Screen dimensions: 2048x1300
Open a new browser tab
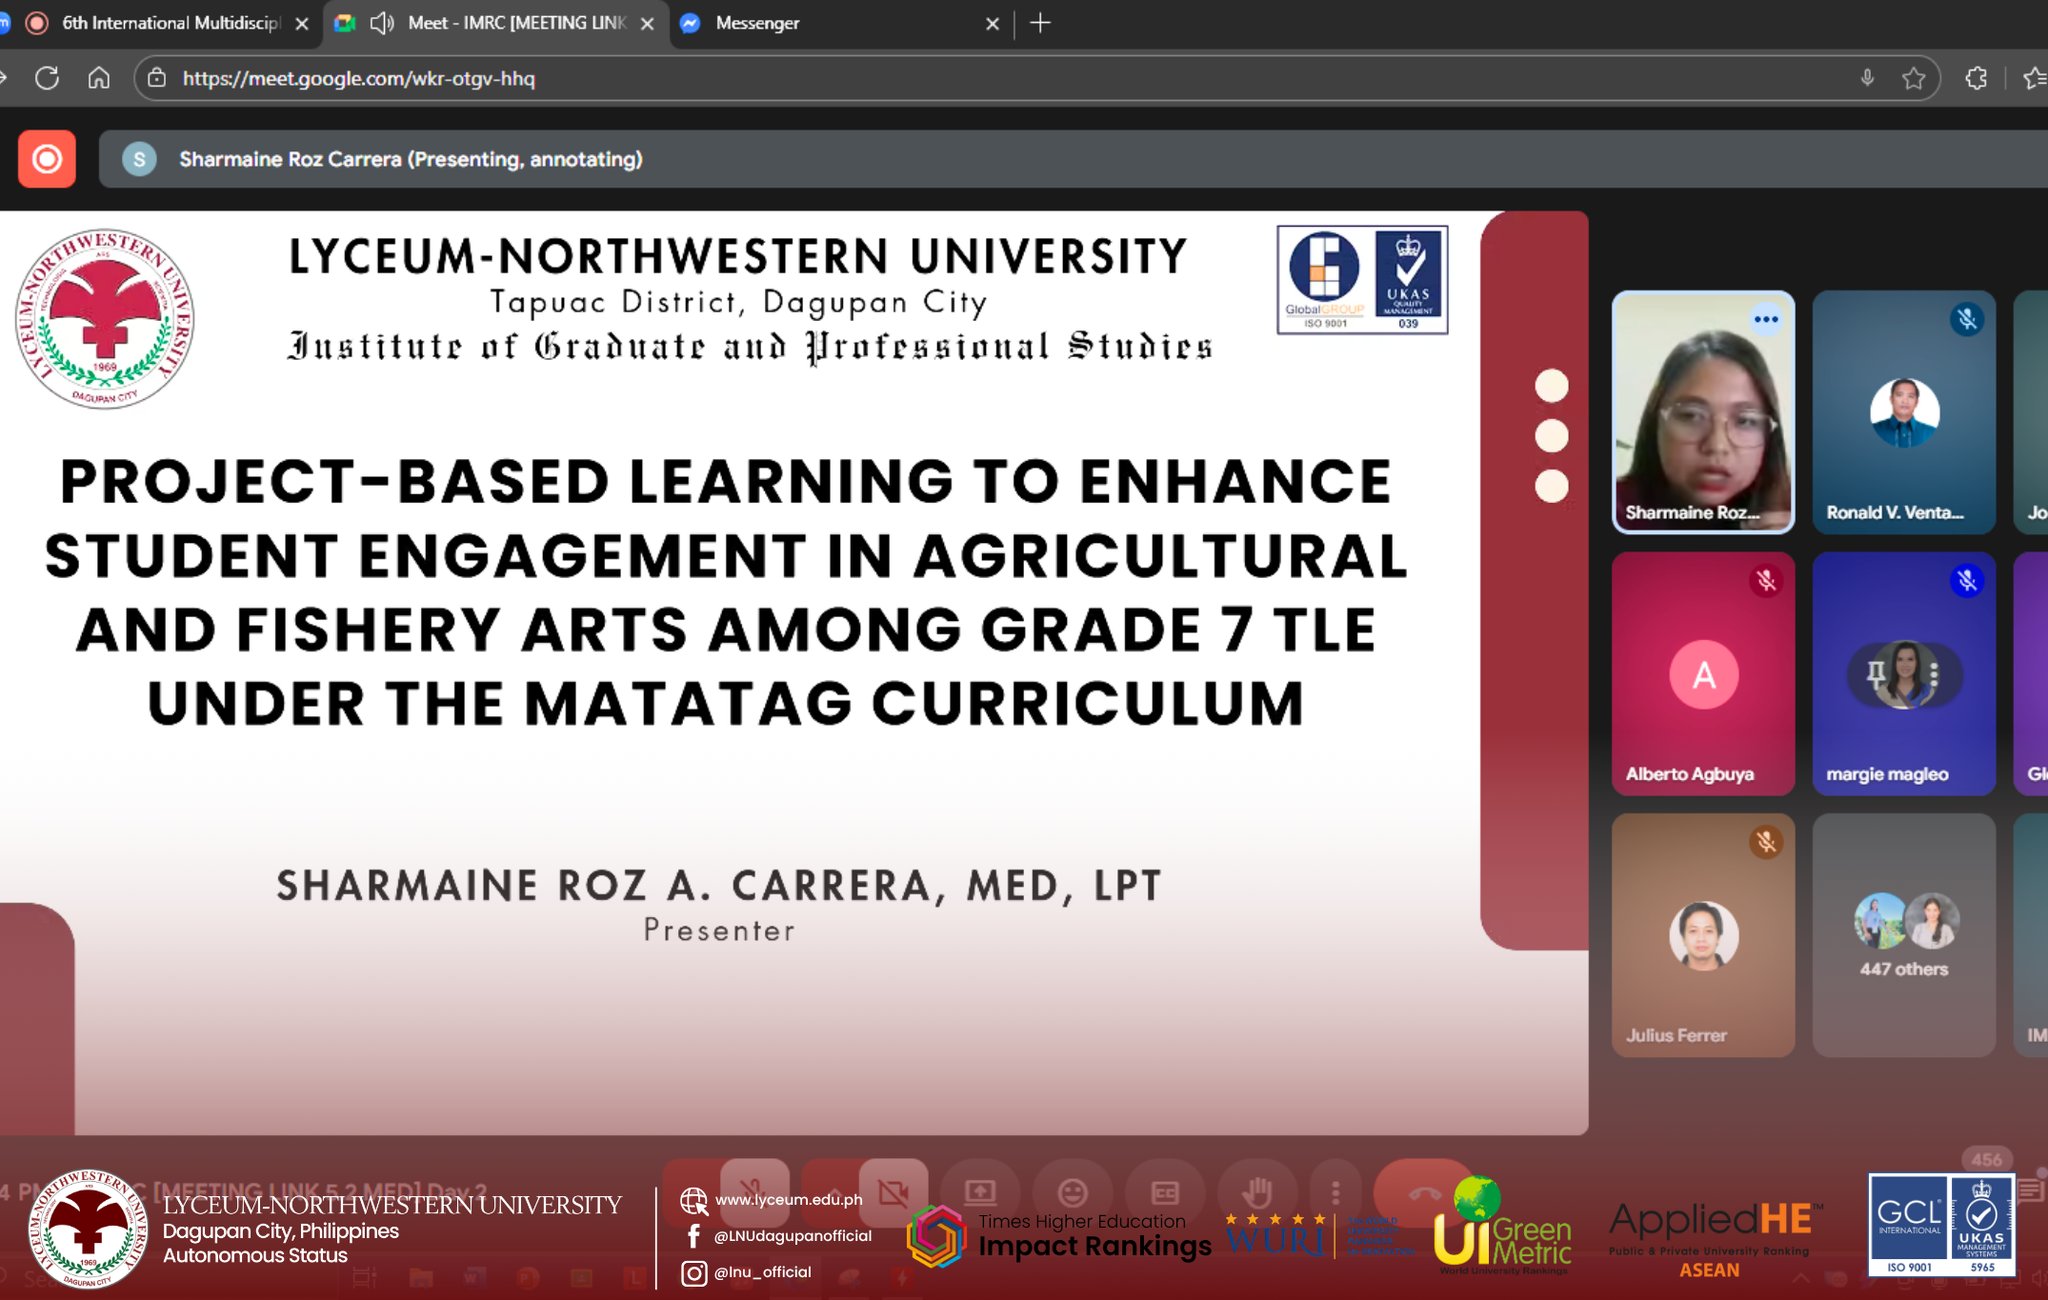tap(1040, 23)
